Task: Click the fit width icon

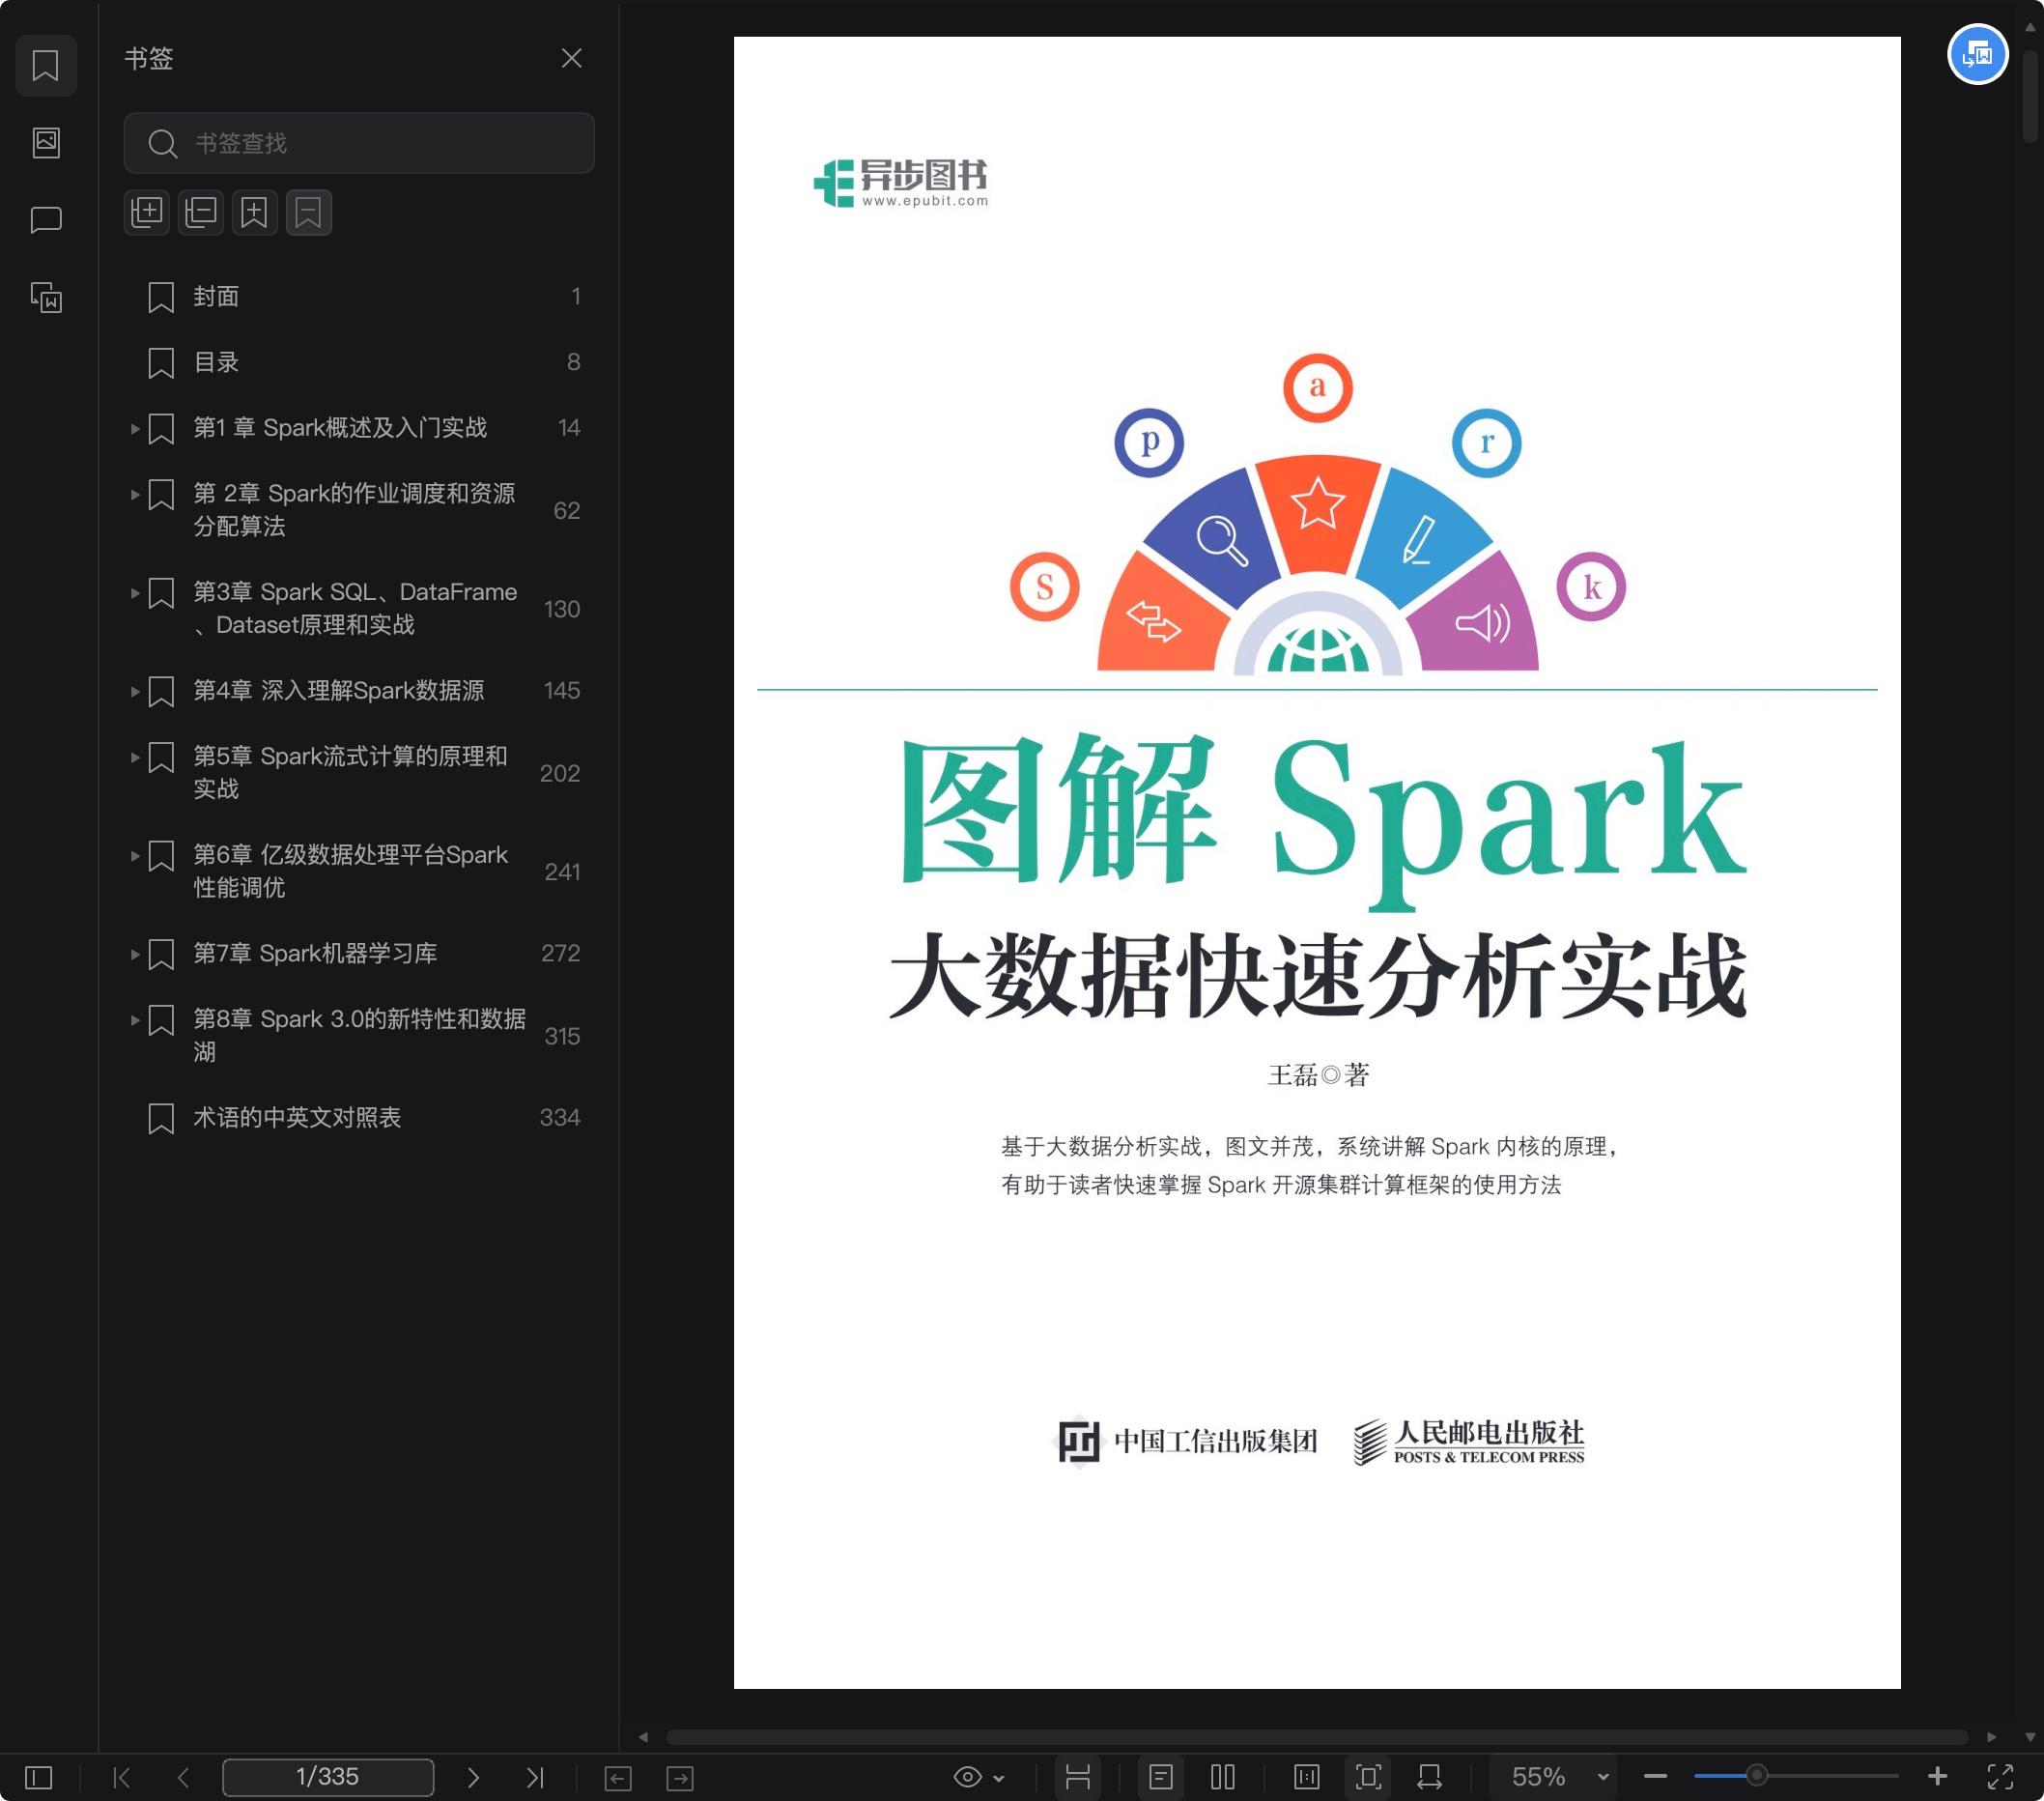Action: click(1430, 1777)
